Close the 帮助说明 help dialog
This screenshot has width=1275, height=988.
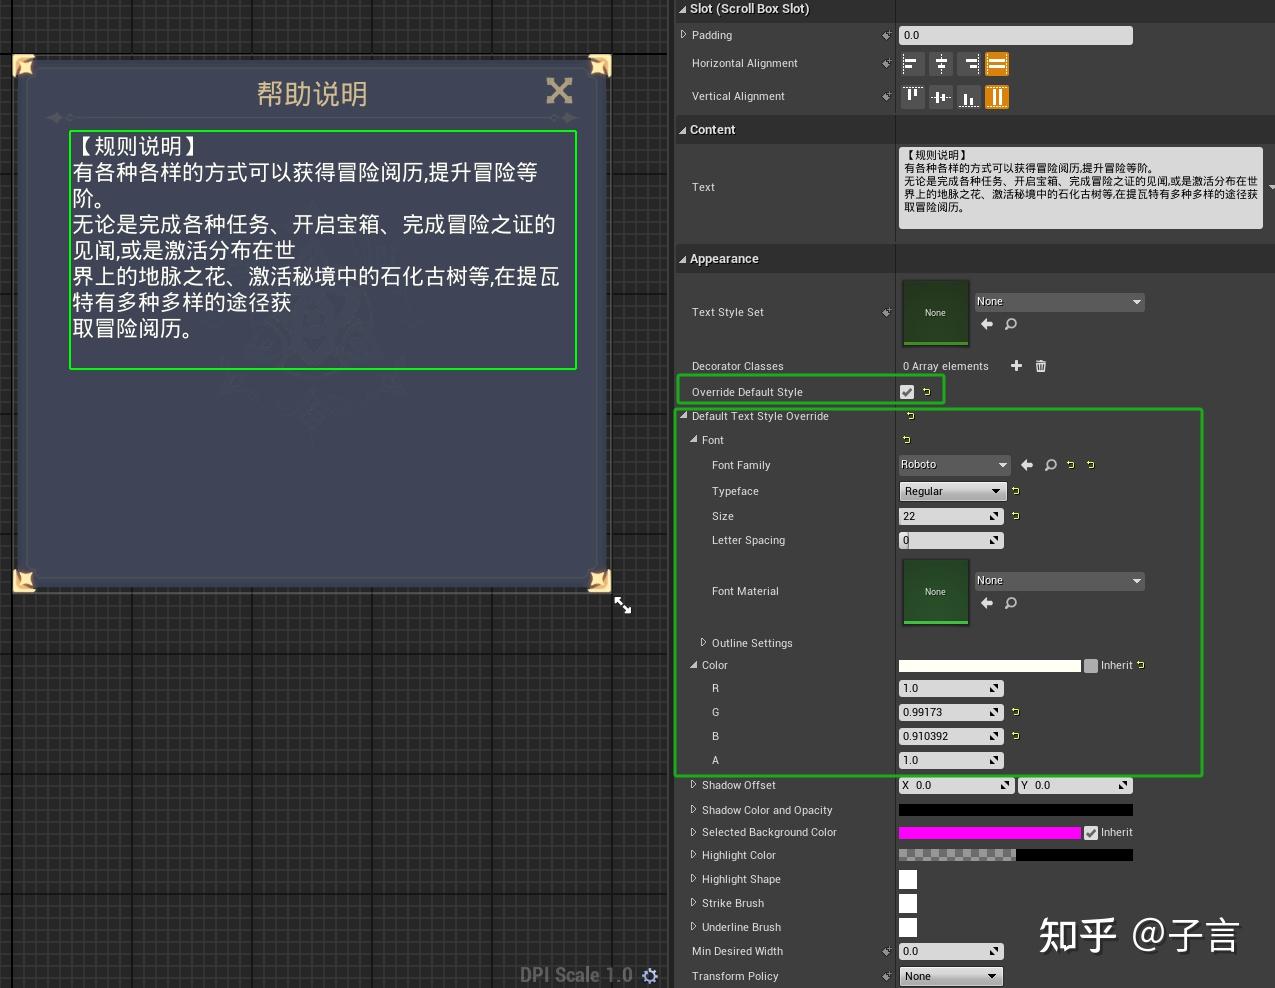tap(559, 90)
